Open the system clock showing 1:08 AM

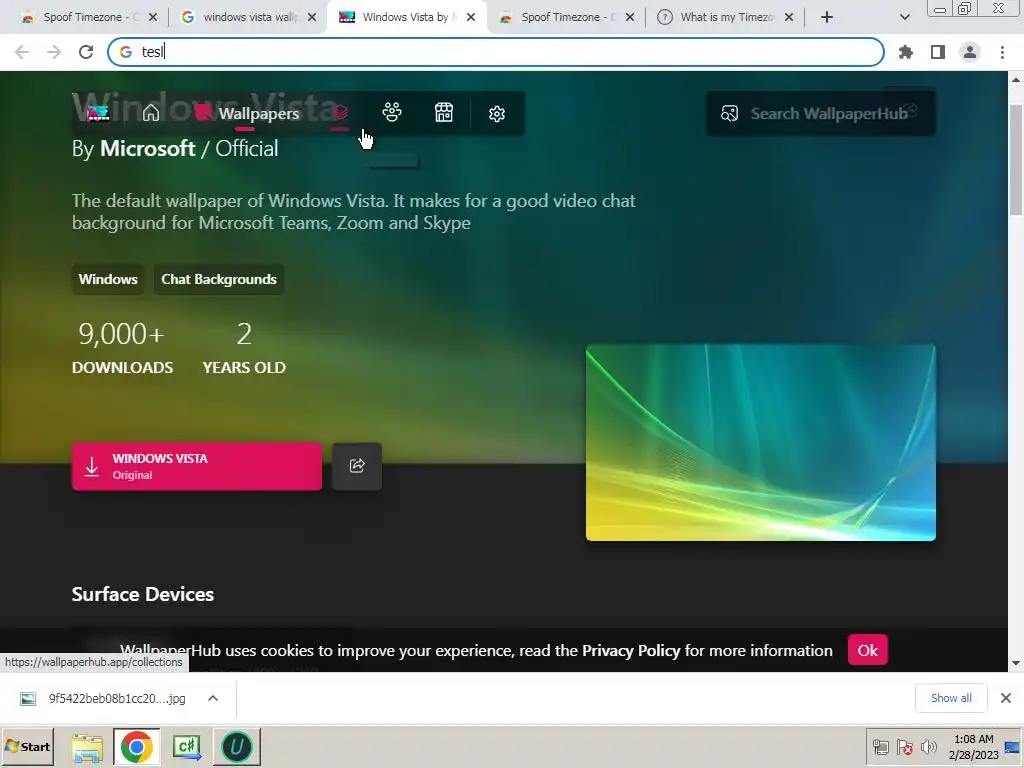tap(974, 747)
